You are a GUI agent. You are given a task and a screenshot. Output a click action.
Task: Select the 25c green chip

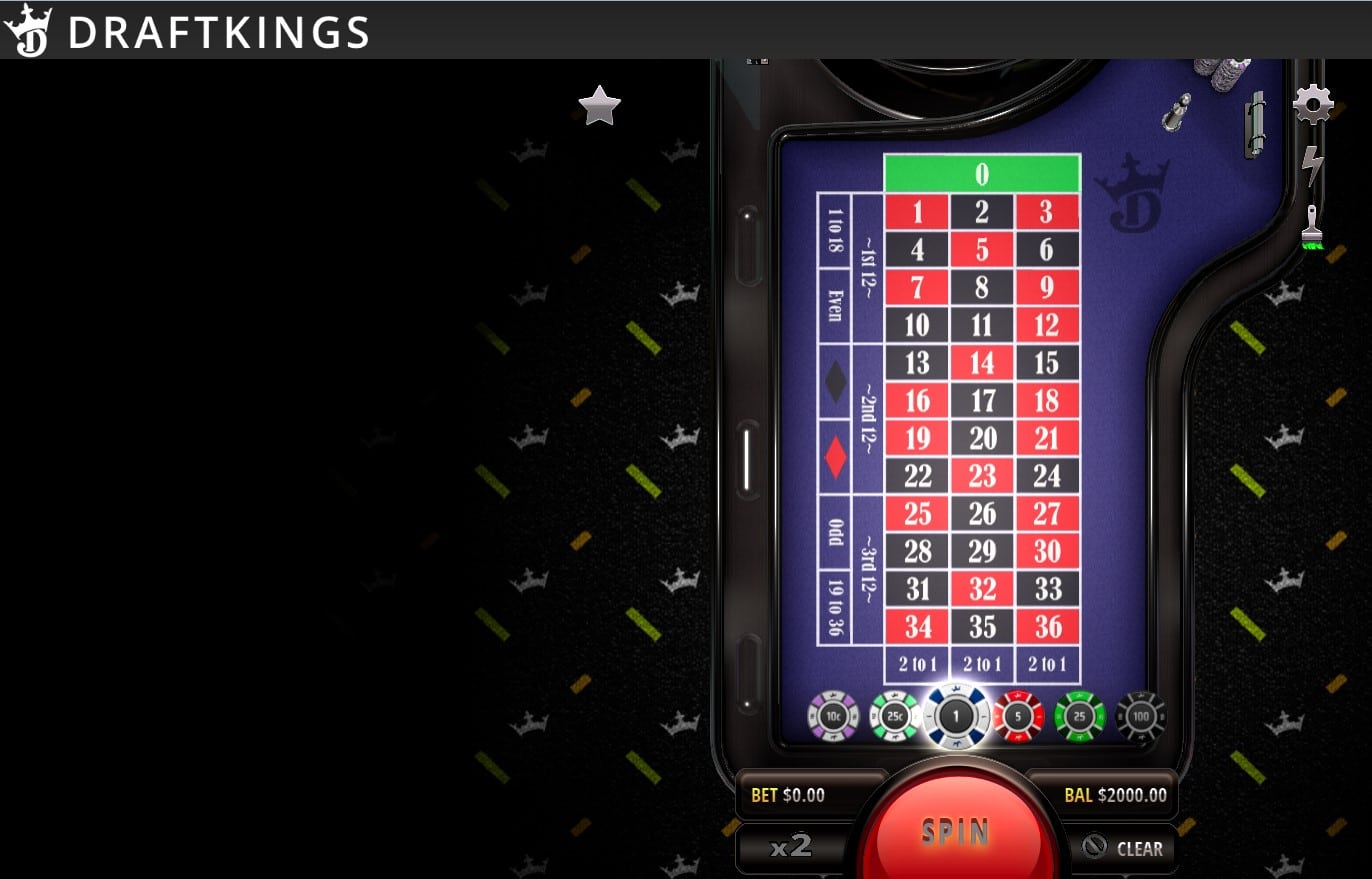pos(894,716)
